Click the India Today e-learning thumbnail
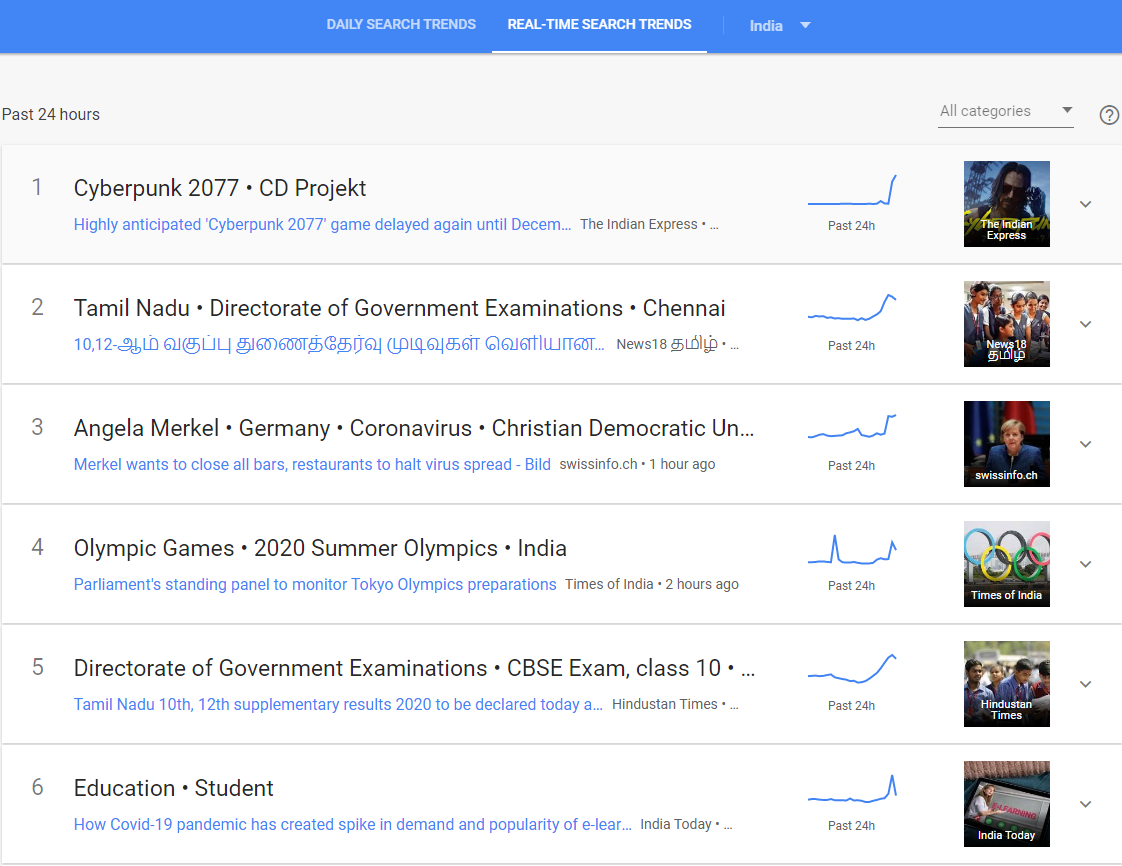The width and height of the screenshot is (1122, 866). tap(1007, 804)
